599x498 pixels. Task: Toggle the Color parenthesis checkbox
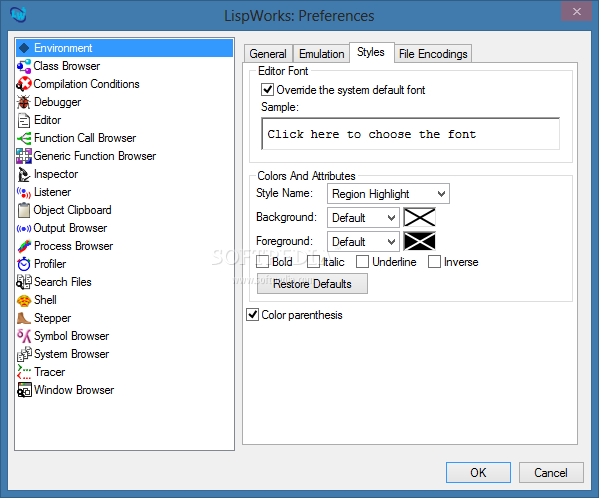(253, 315)
